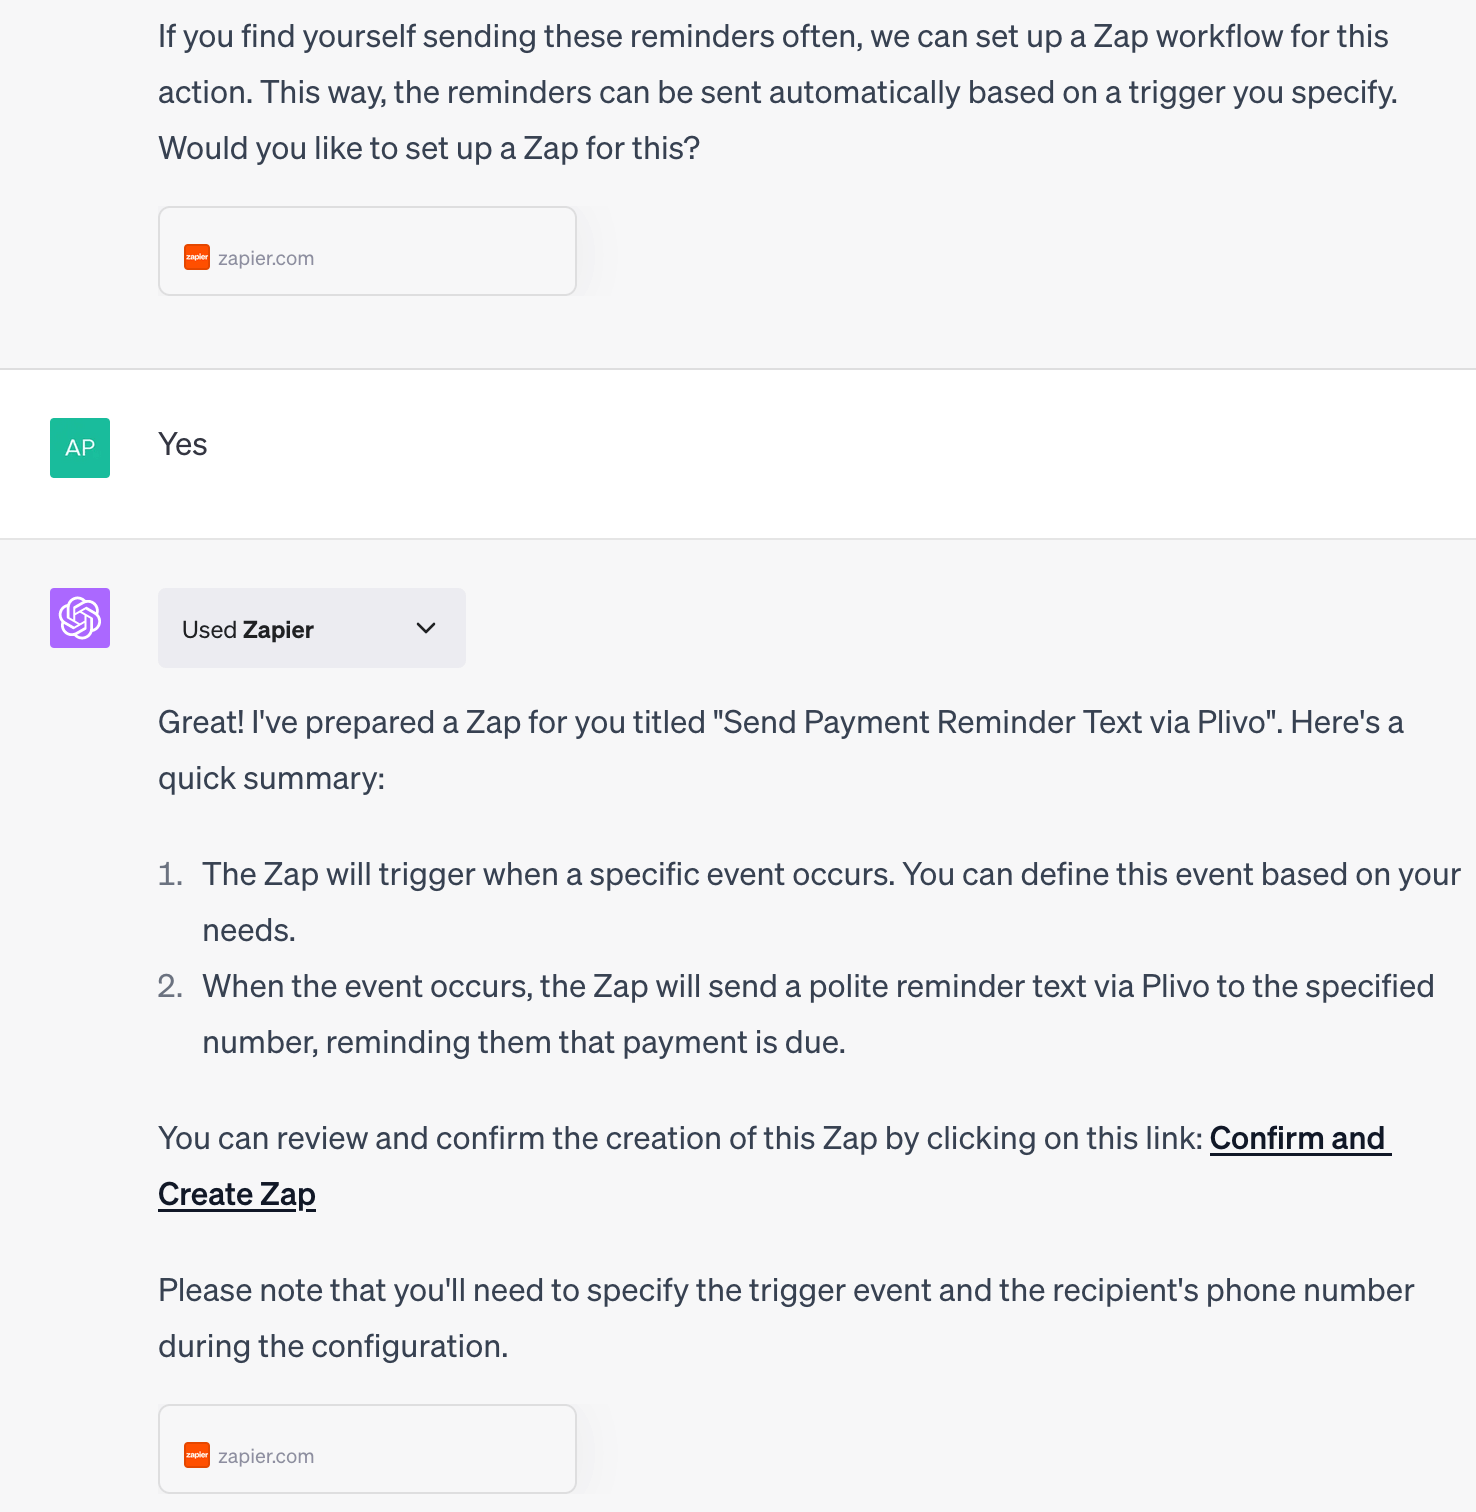
Task: Click the OpenAI flower logo on purple background
Action: [x=80, y=619]
